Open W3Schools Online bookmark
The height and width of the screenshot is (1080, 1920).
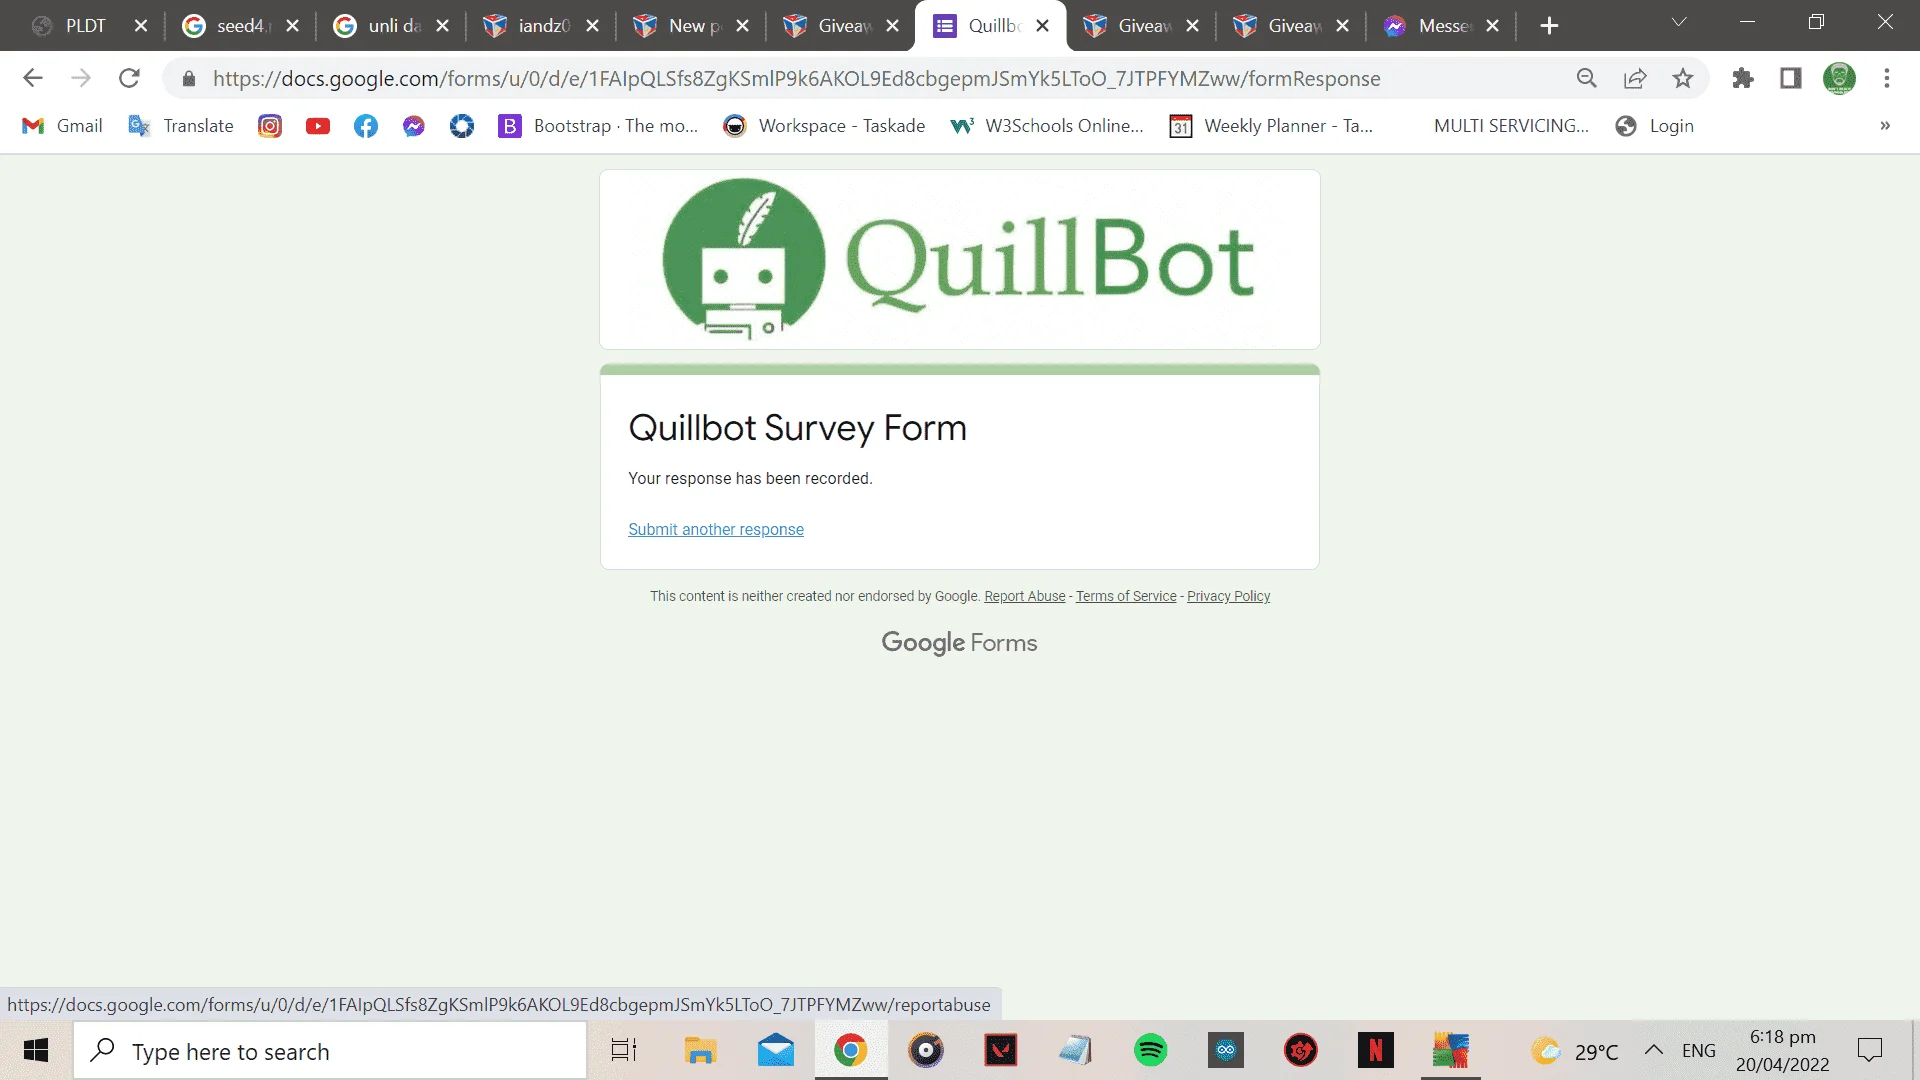1046,126
